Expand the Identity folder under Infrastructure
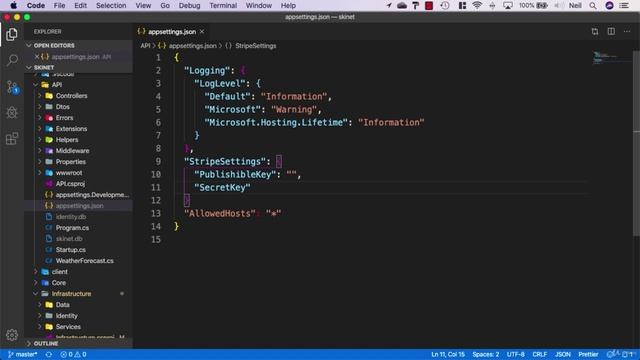Screen dimensions: 640x360 pos(67,316)
